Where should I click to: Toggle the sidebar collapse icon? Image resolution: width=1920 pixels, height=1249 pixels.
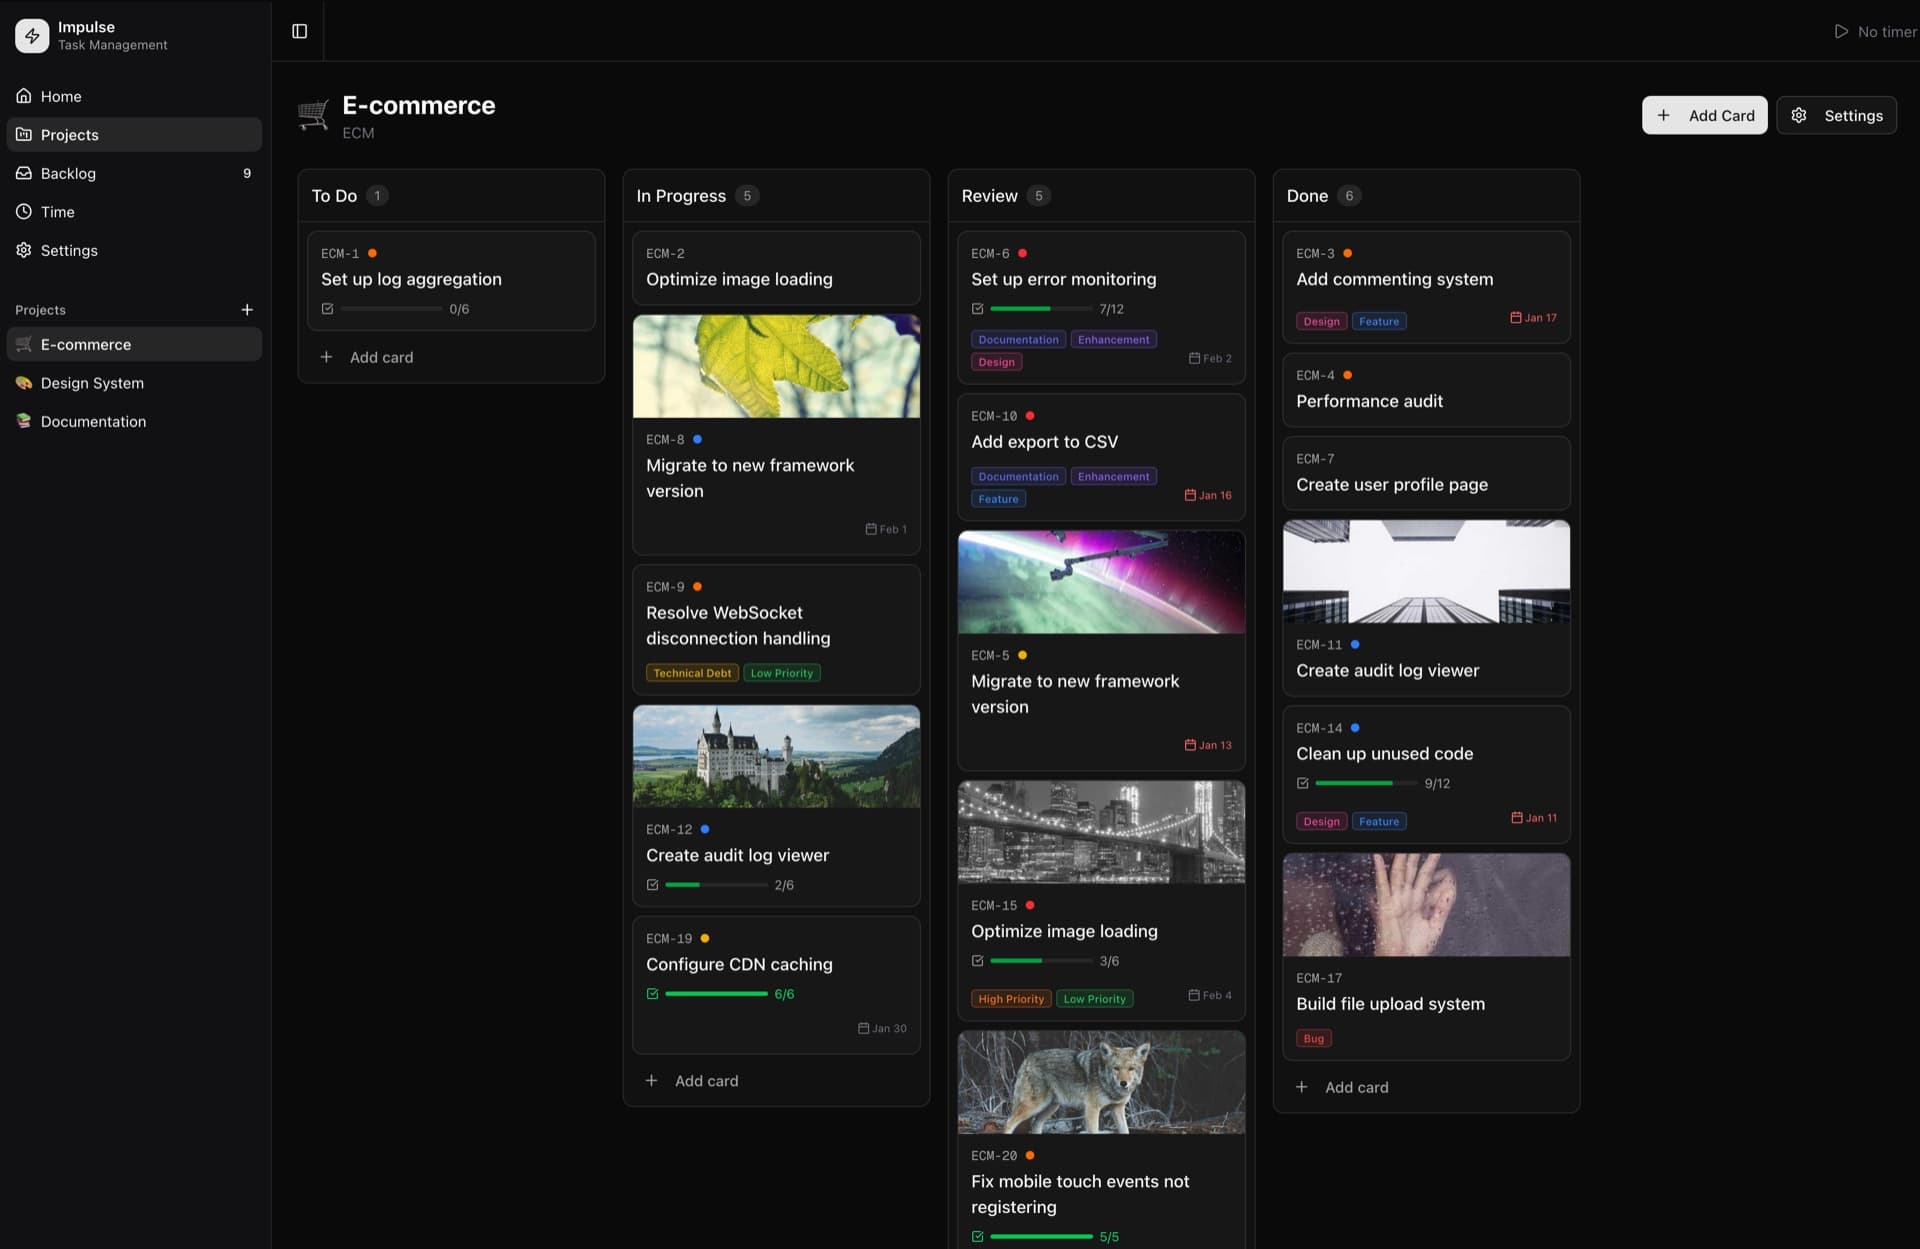click(x=299, y=31)
